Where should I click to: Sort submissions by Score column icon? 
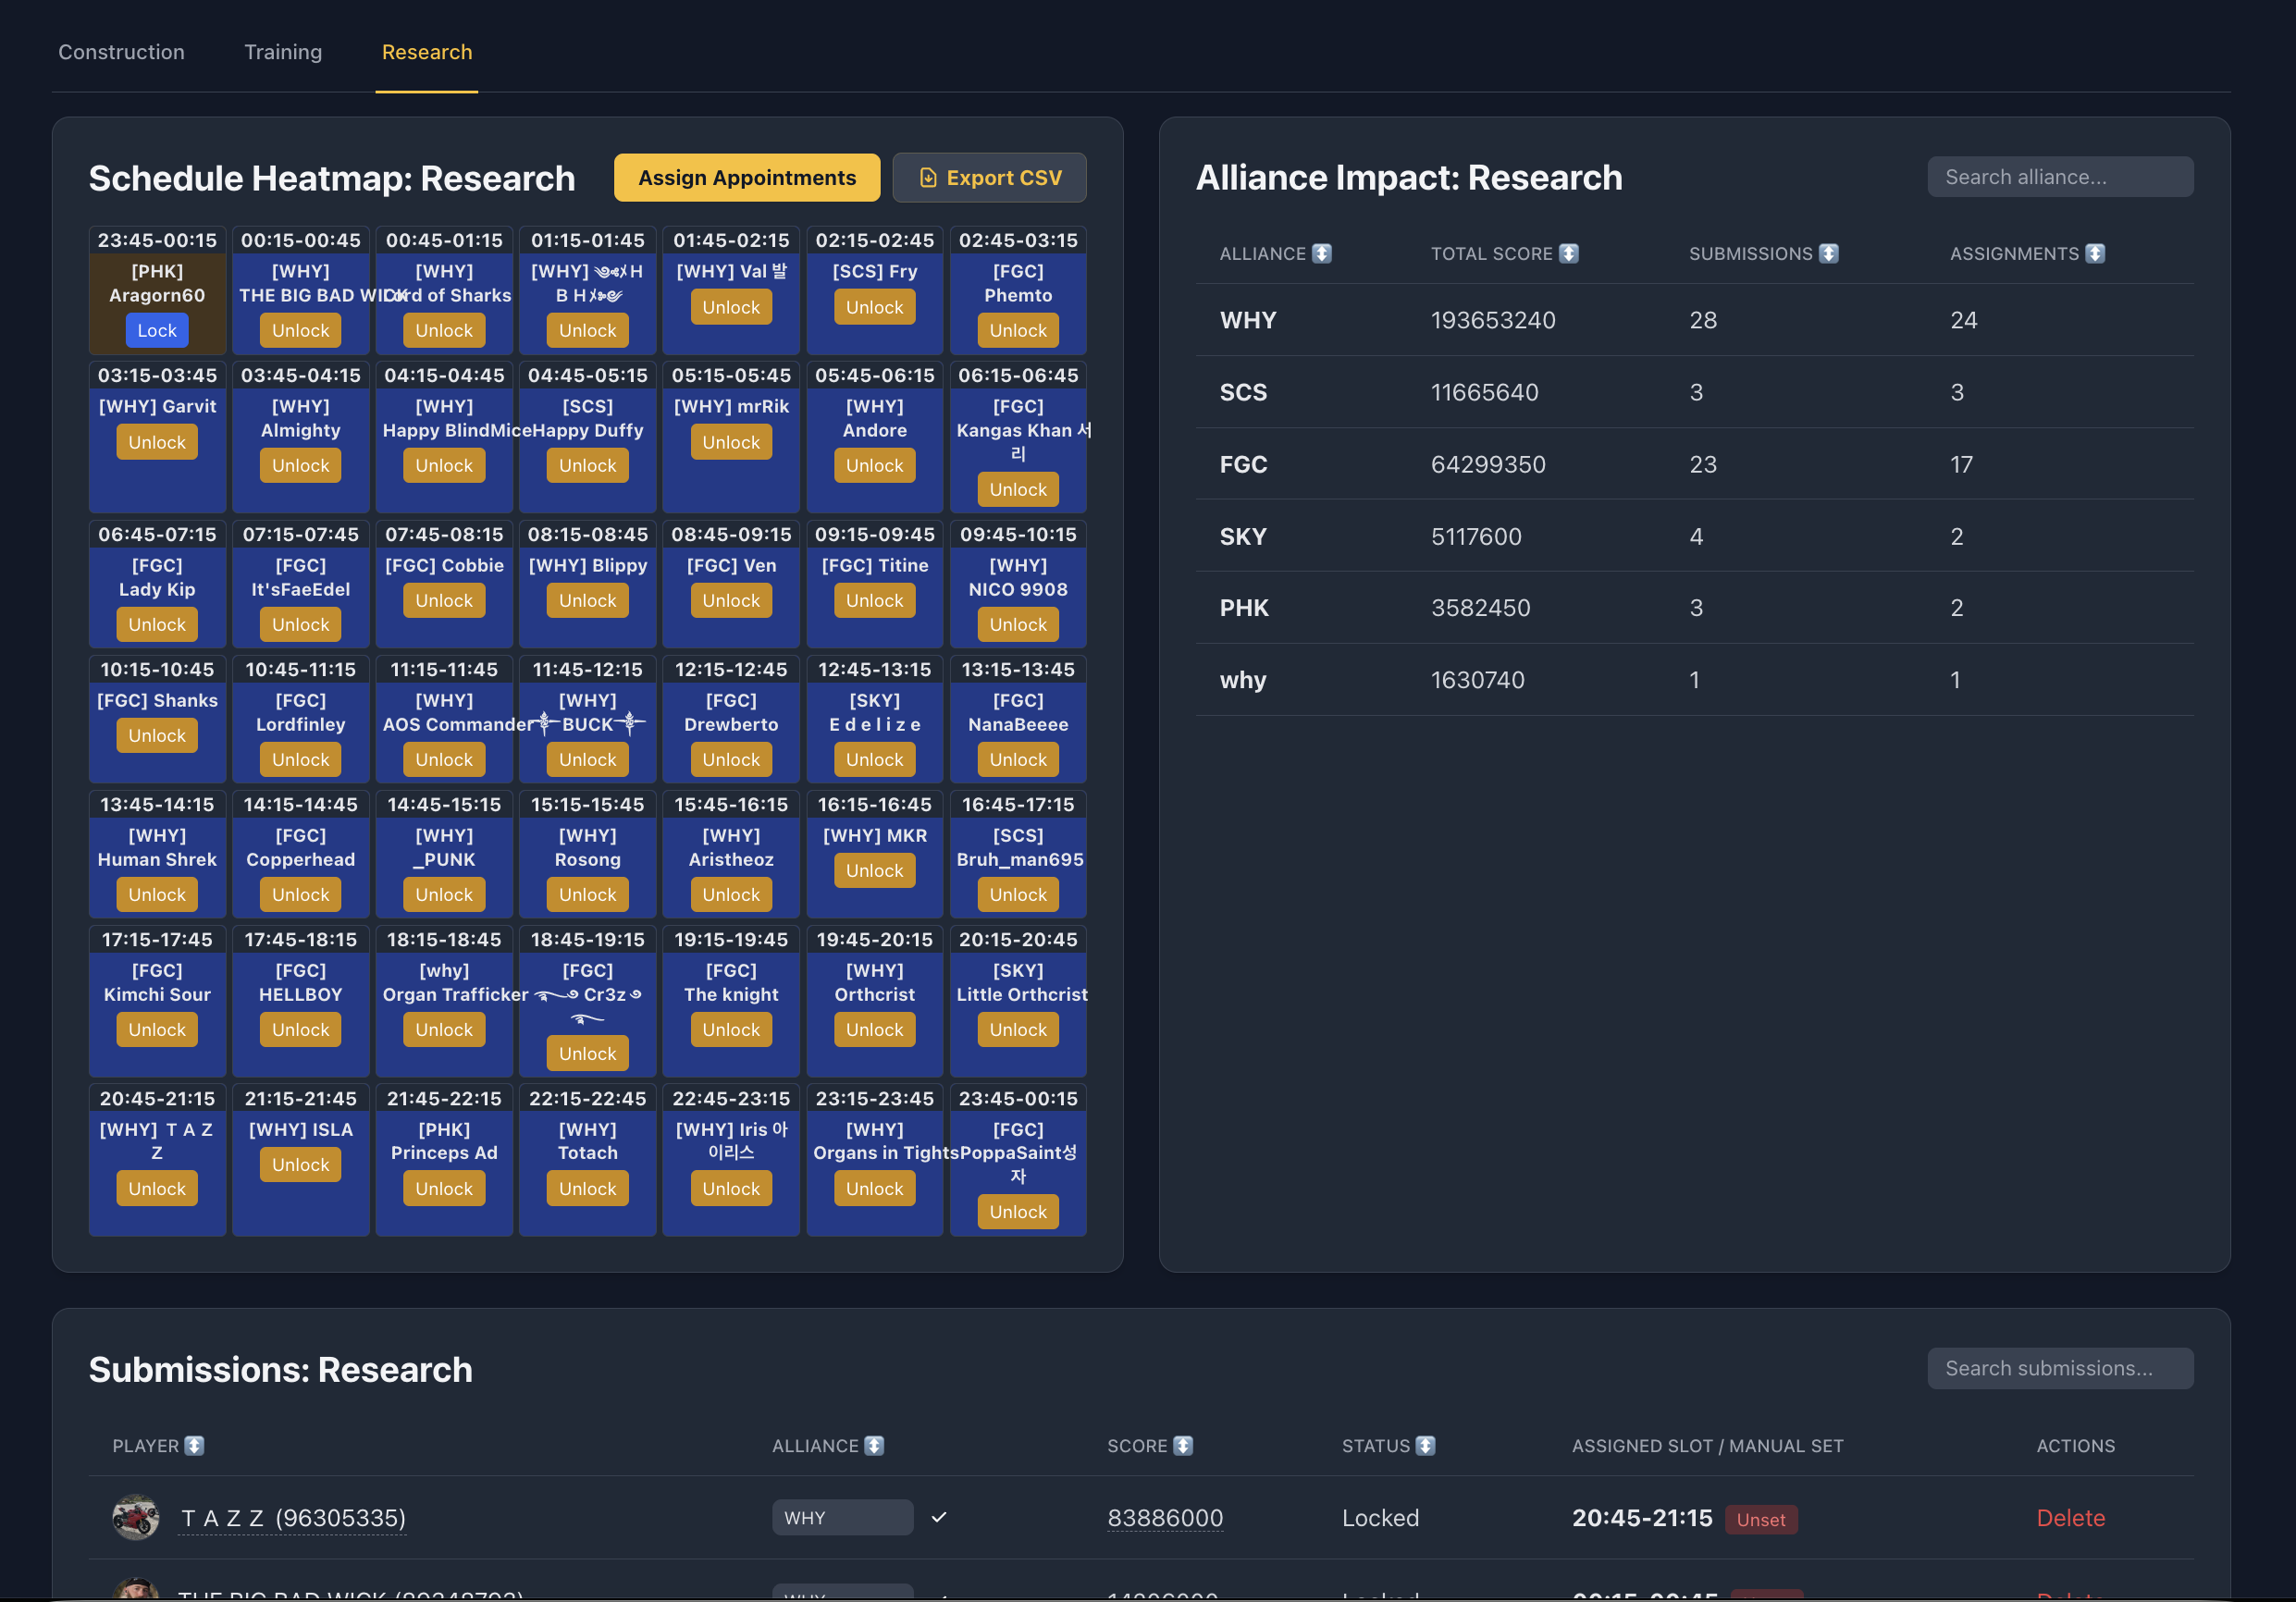(1183, 1446)
